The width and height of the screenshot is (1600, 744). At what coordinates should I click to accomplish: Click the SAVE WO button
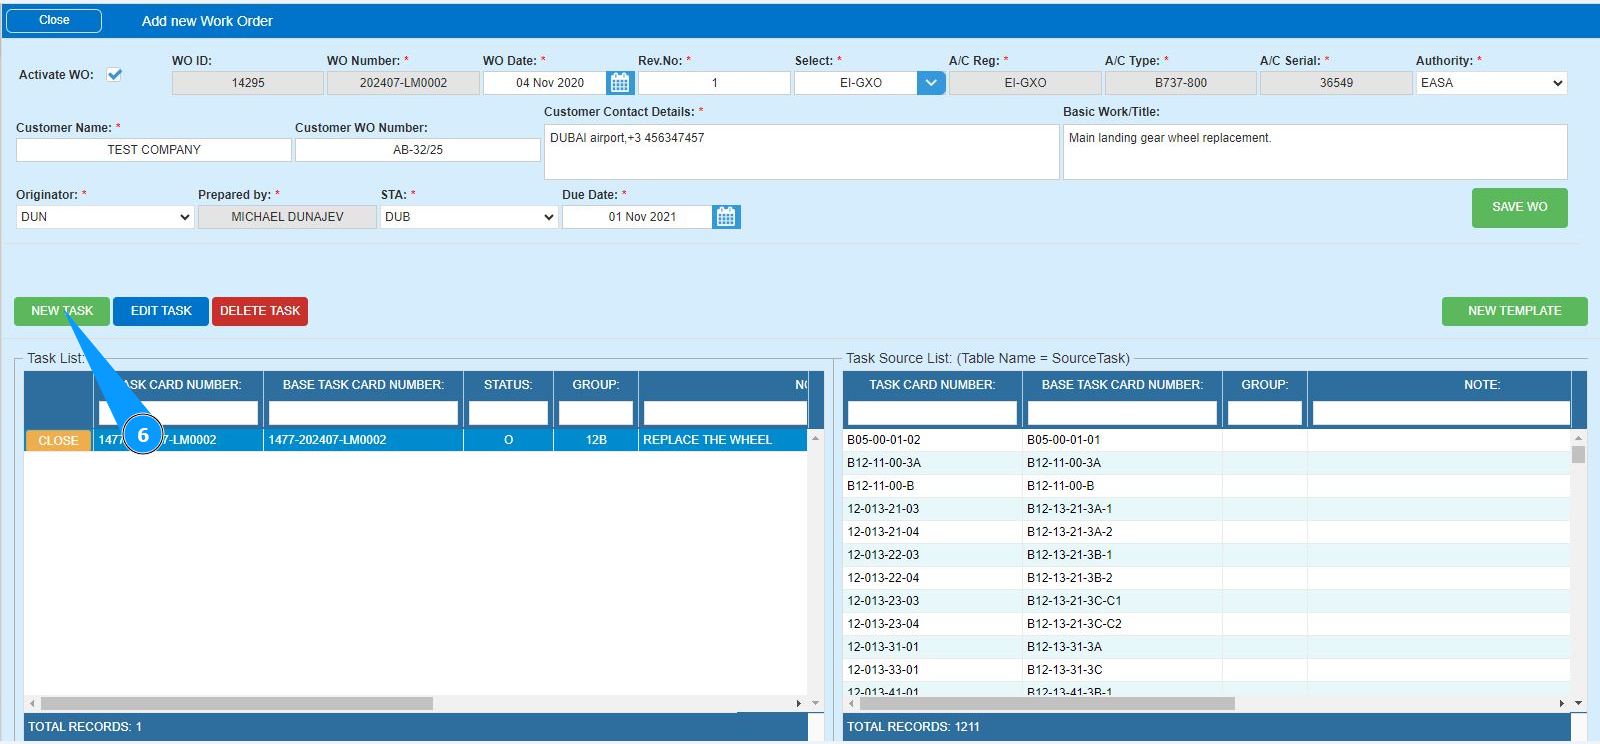1519,207
